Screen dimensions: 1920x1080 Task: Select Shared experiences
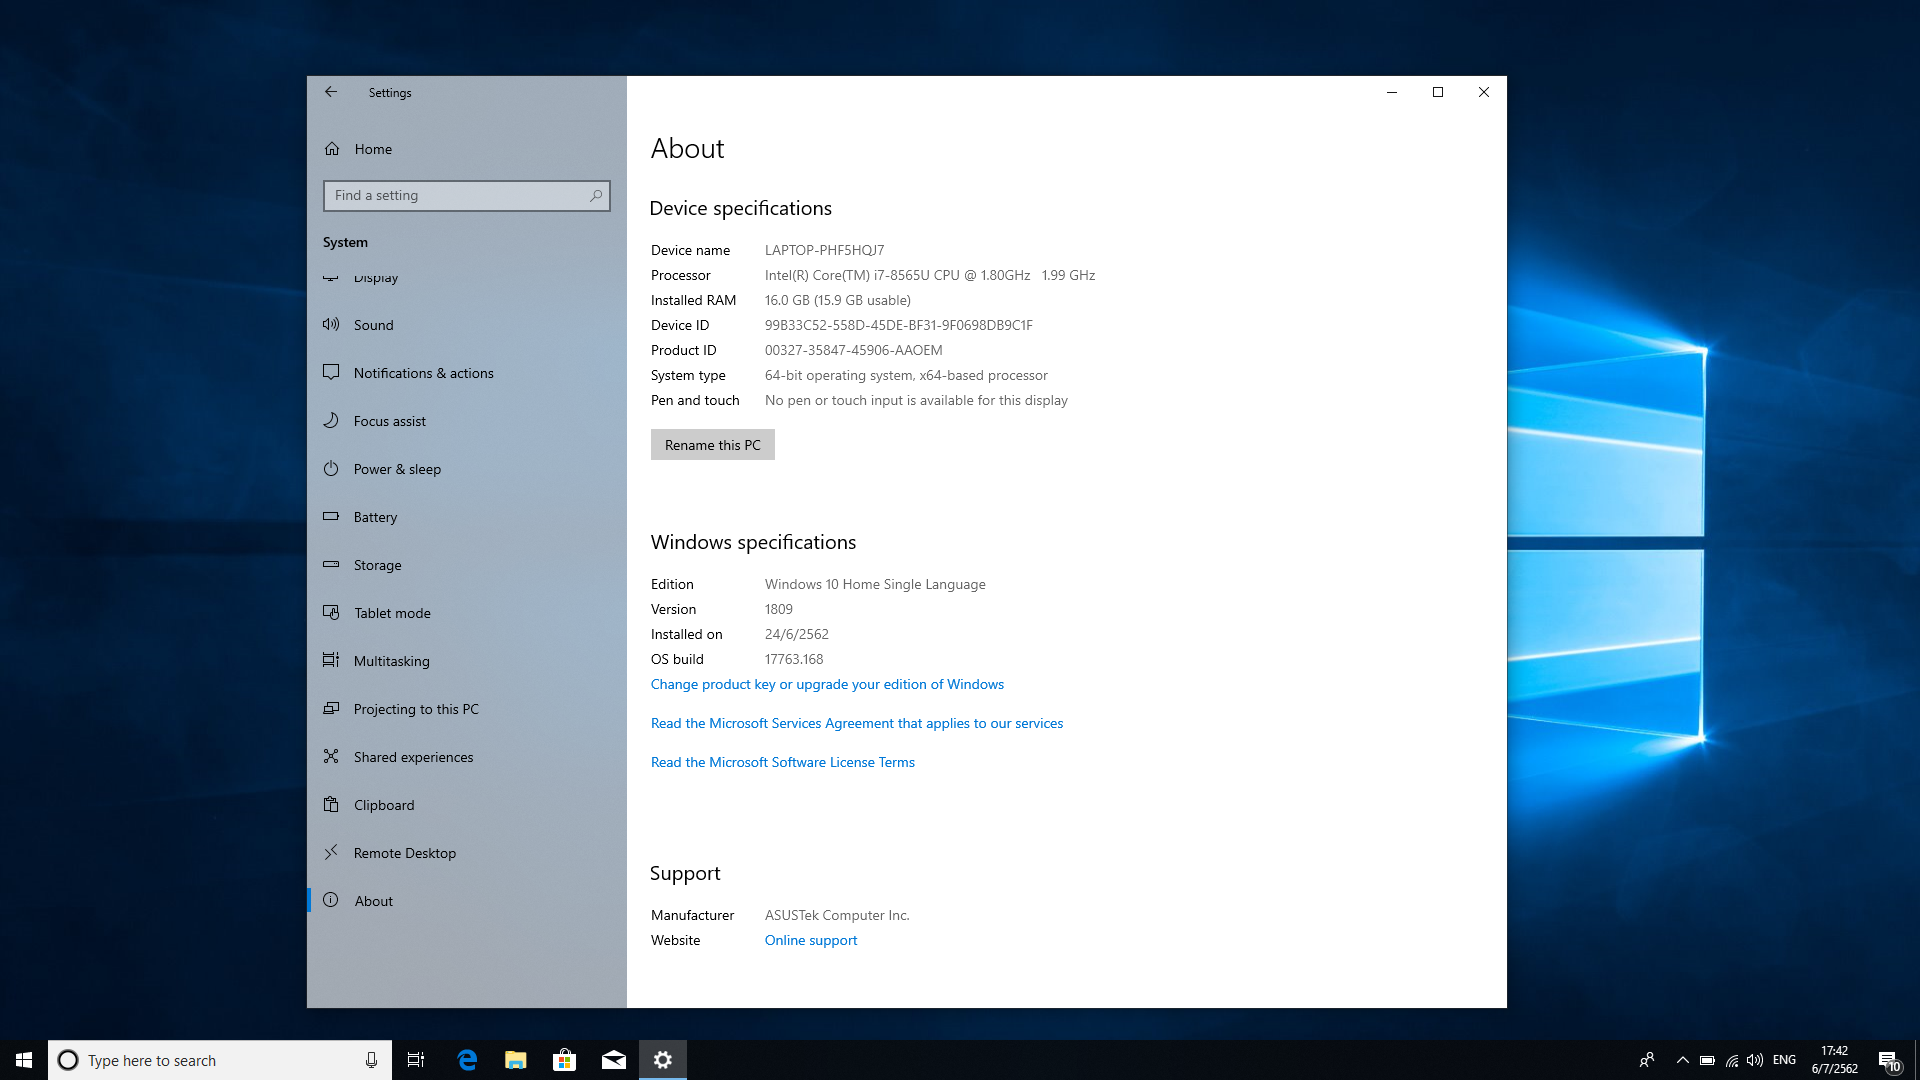point(466,757)
